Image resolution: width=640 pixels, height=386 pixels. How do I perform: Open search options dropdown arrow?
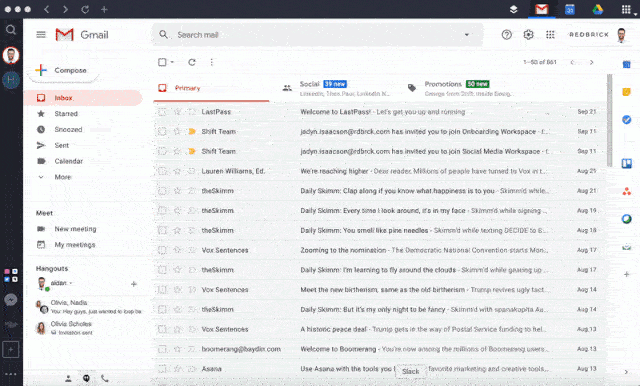coord(467,35)
